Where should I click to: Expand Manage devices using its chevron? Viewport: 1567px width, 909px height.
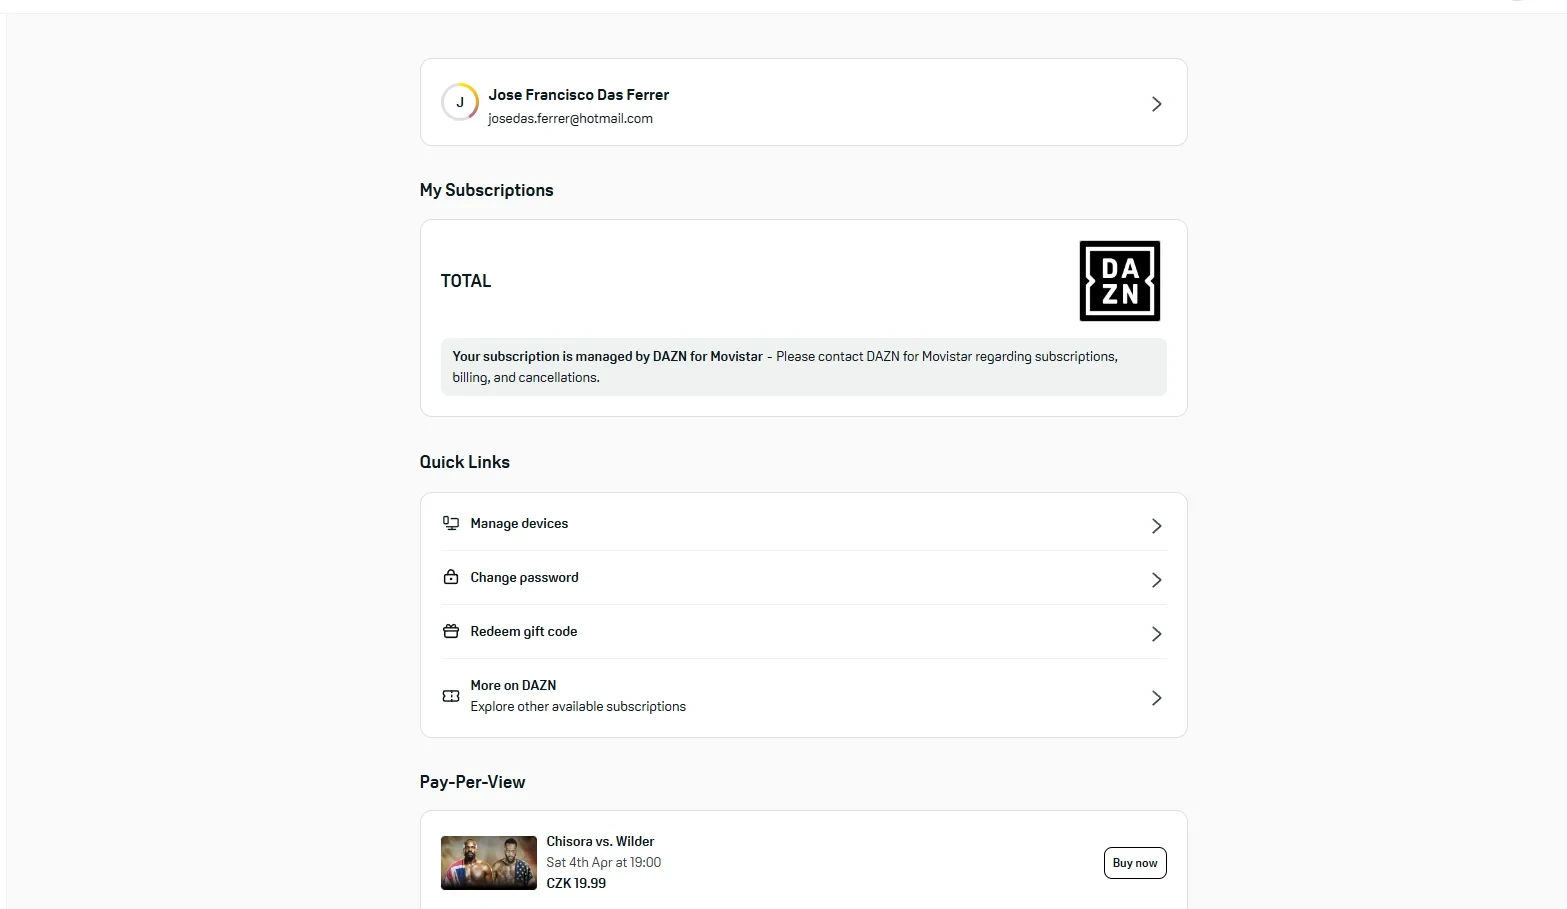tap(1156, 526)
